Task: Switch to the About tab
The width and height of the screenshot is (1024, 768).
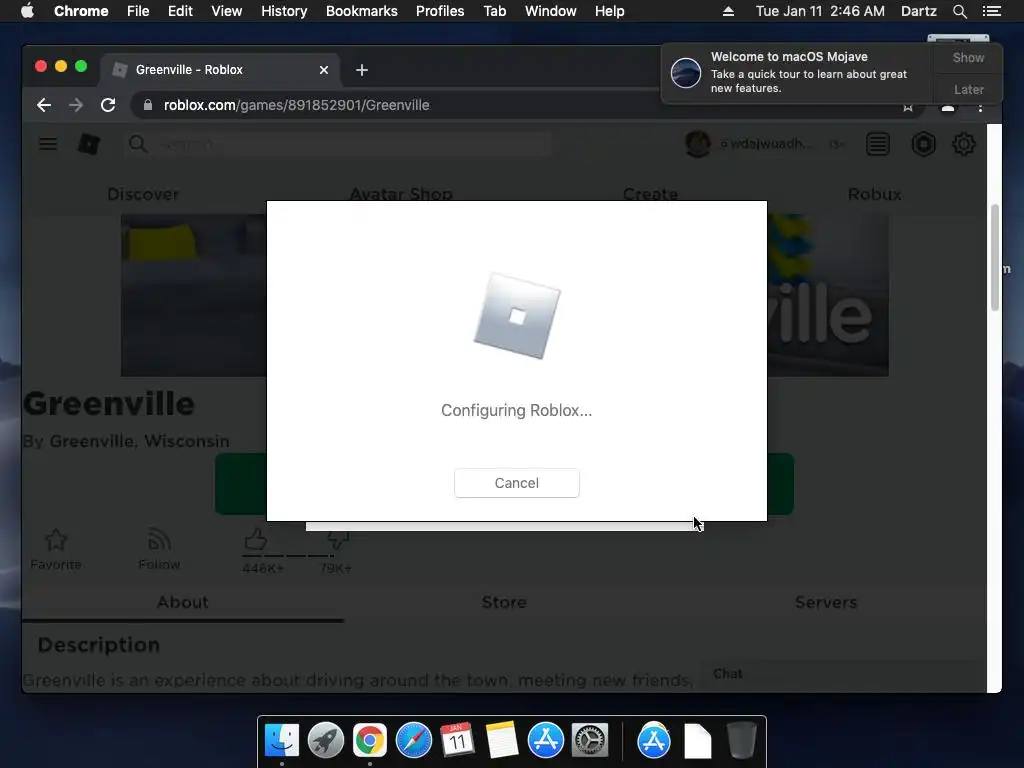Action: click(183, 602)
